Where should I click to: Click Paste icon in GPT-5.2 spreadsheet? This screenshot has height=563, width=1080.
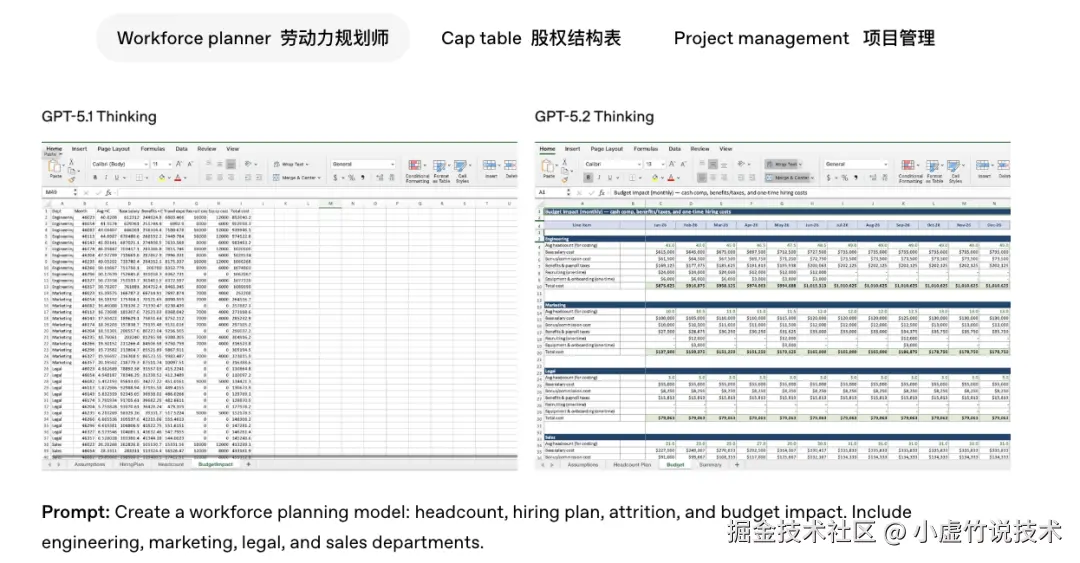click(547, 166)
